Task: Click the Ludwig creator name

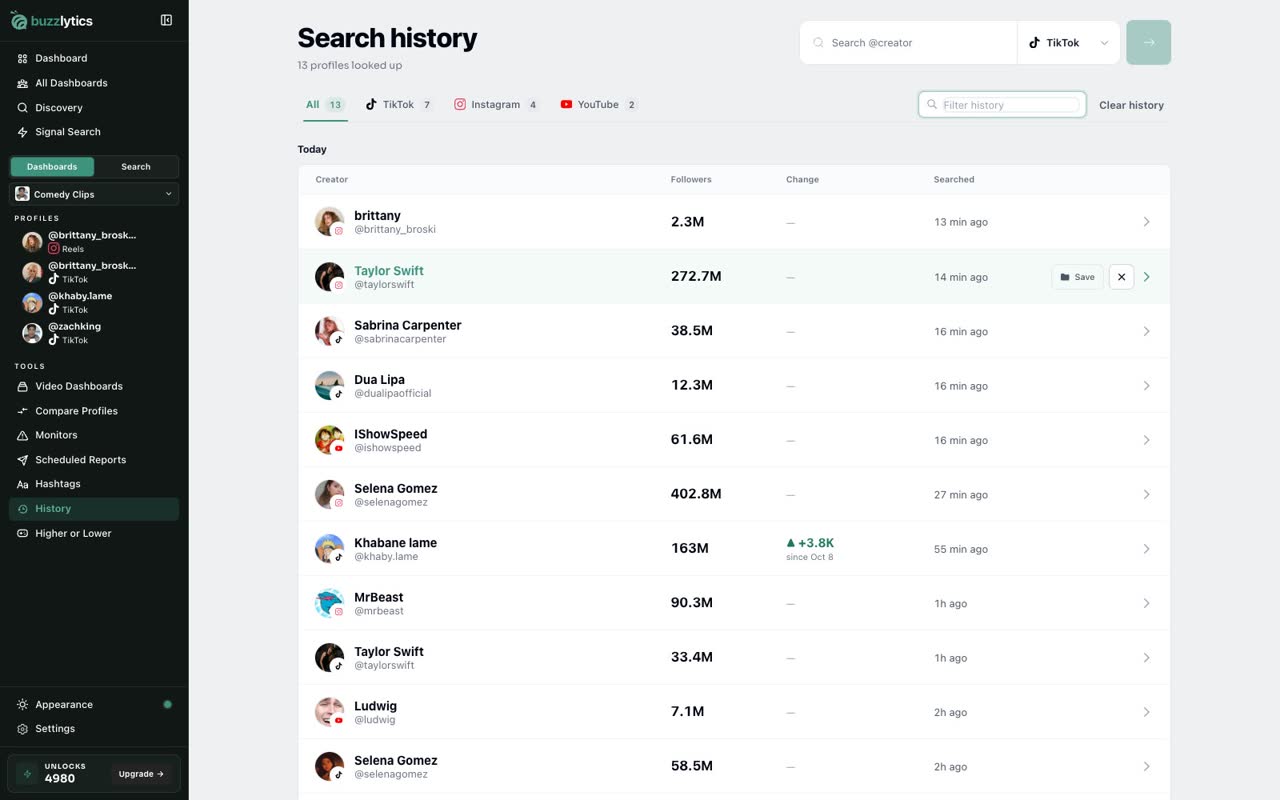Action: click(x=375, y=706)
